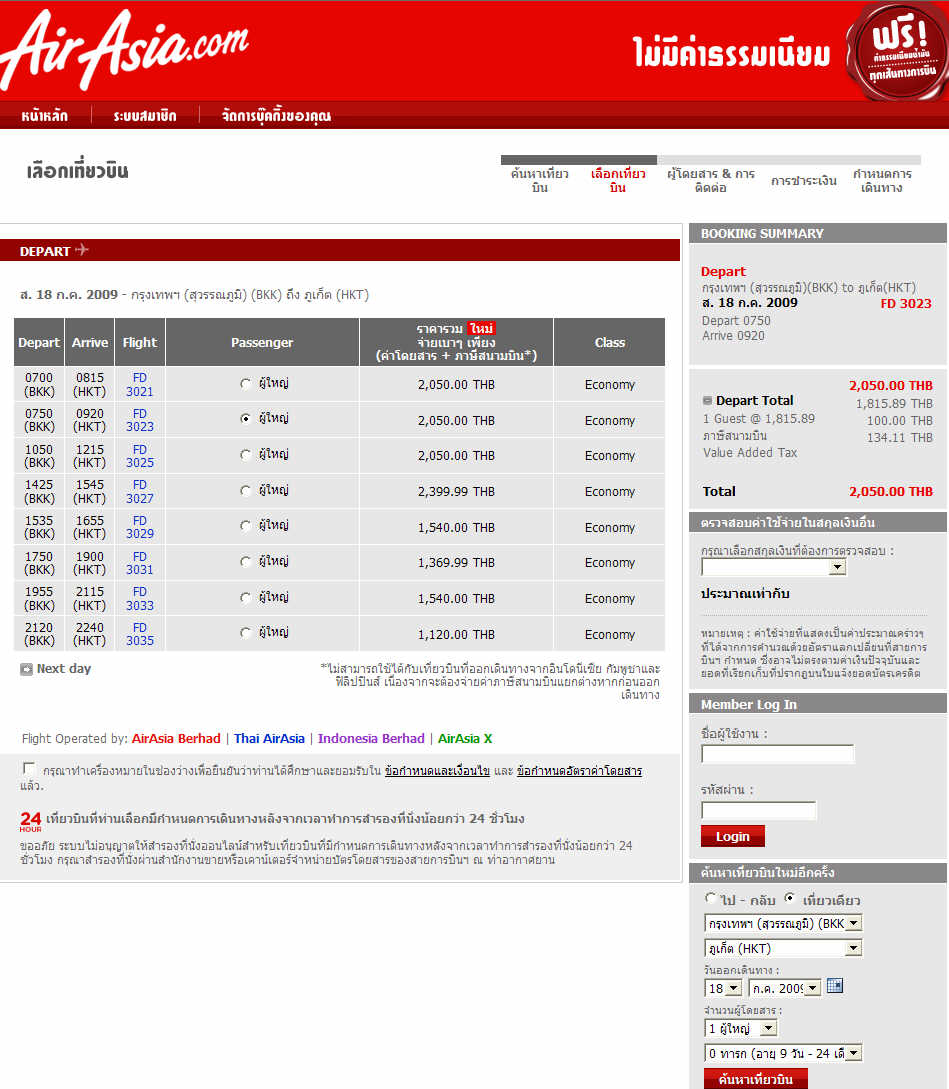Click the 2,399.99 THB fare cell
This screenshot has width=949, height=1089.
tap(456, 492)
